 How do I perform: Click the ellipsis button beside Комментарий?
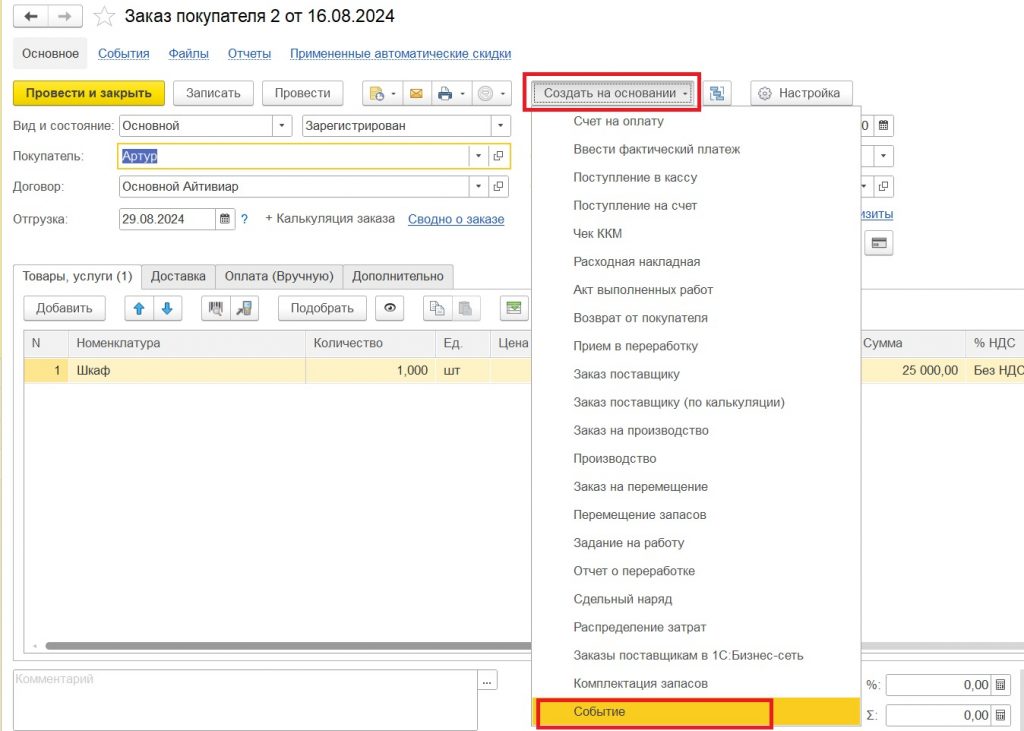pos(487,681)
